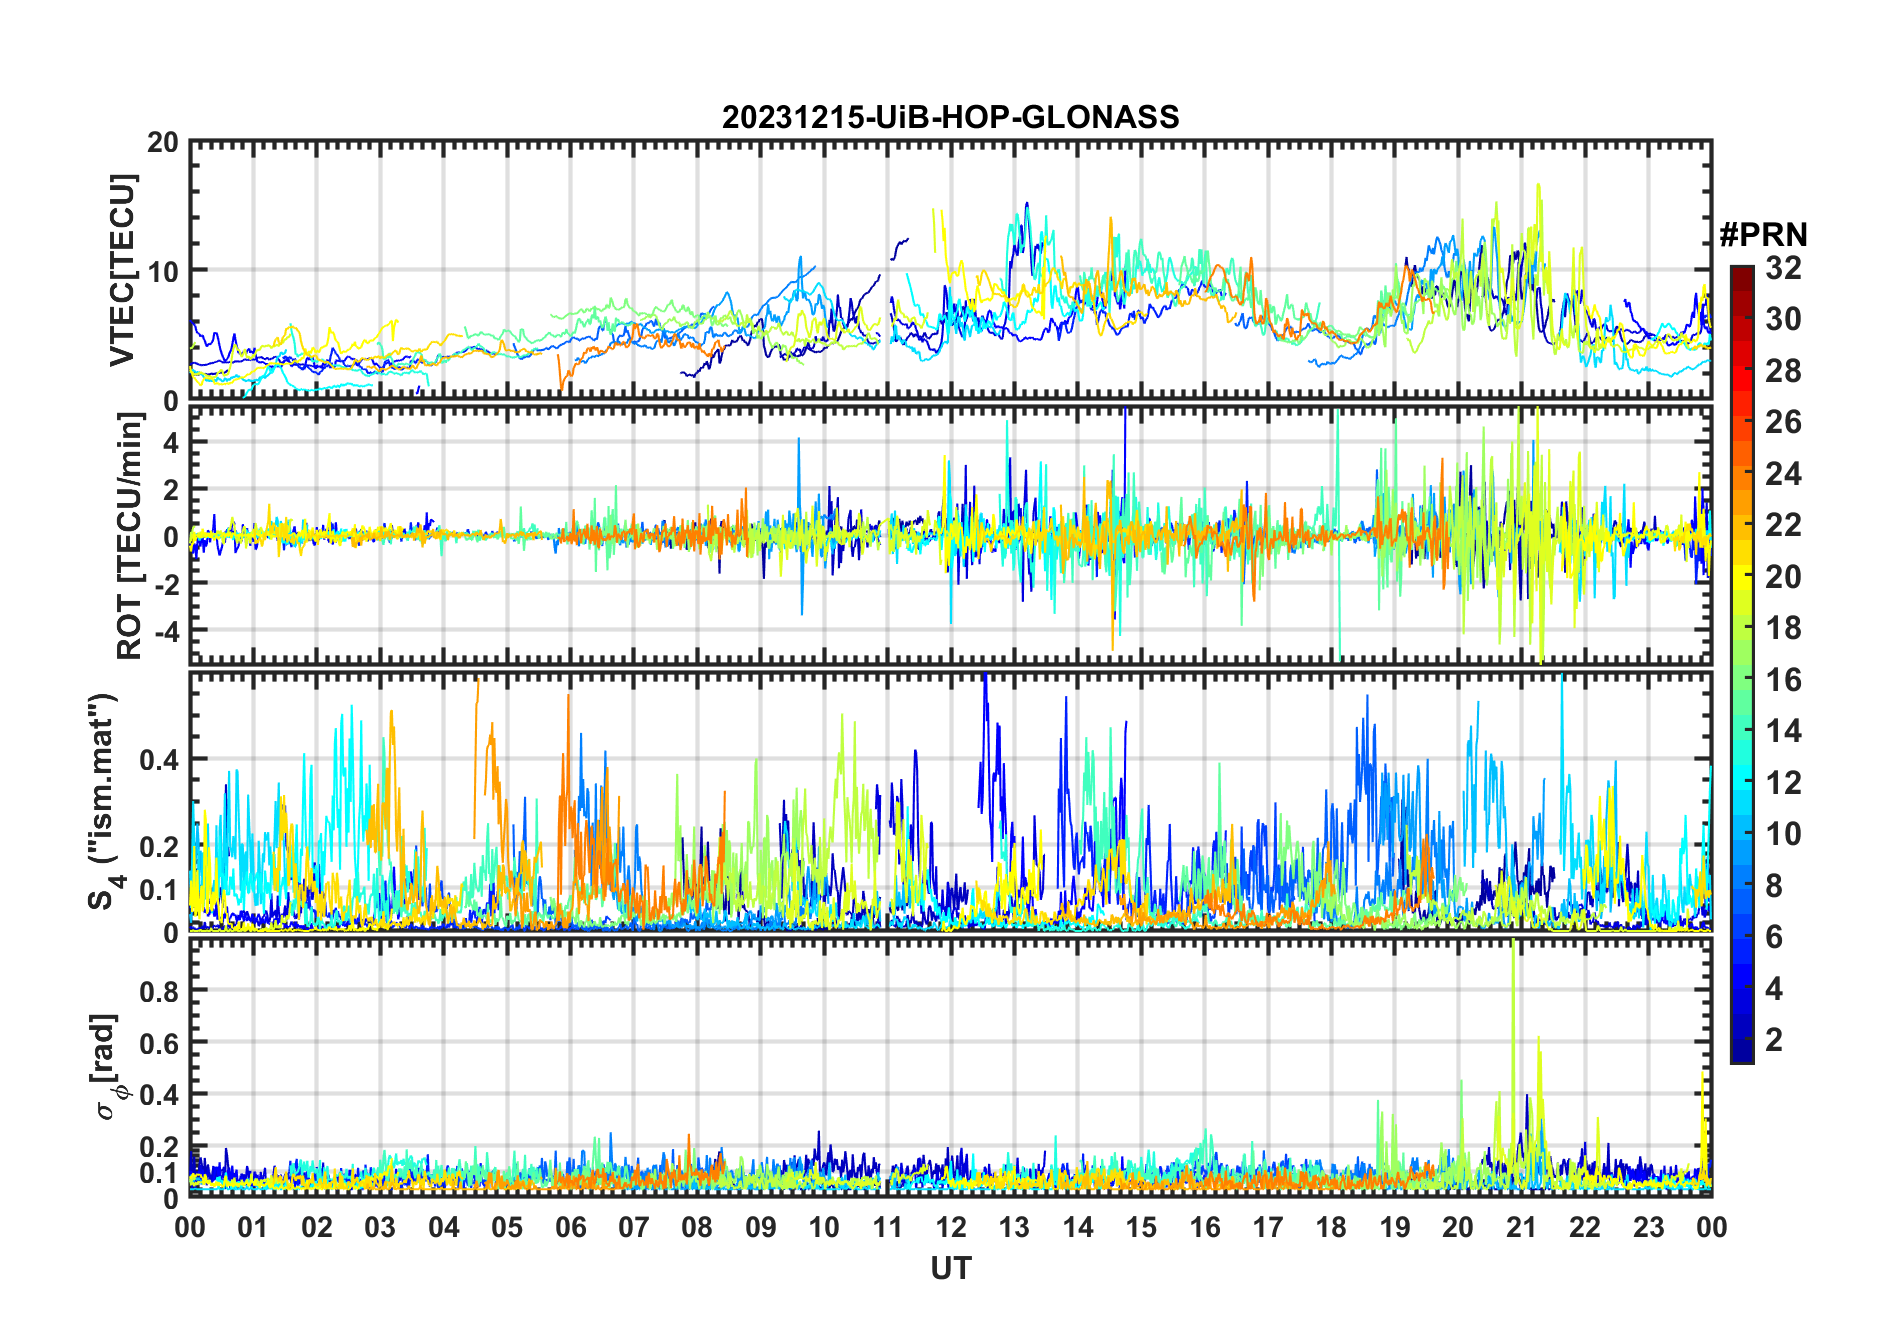Select the ROT [TECU/min] y-axis label
Screen dimensions: 1902x1330
pyautogui.click(x=129, y=536)
